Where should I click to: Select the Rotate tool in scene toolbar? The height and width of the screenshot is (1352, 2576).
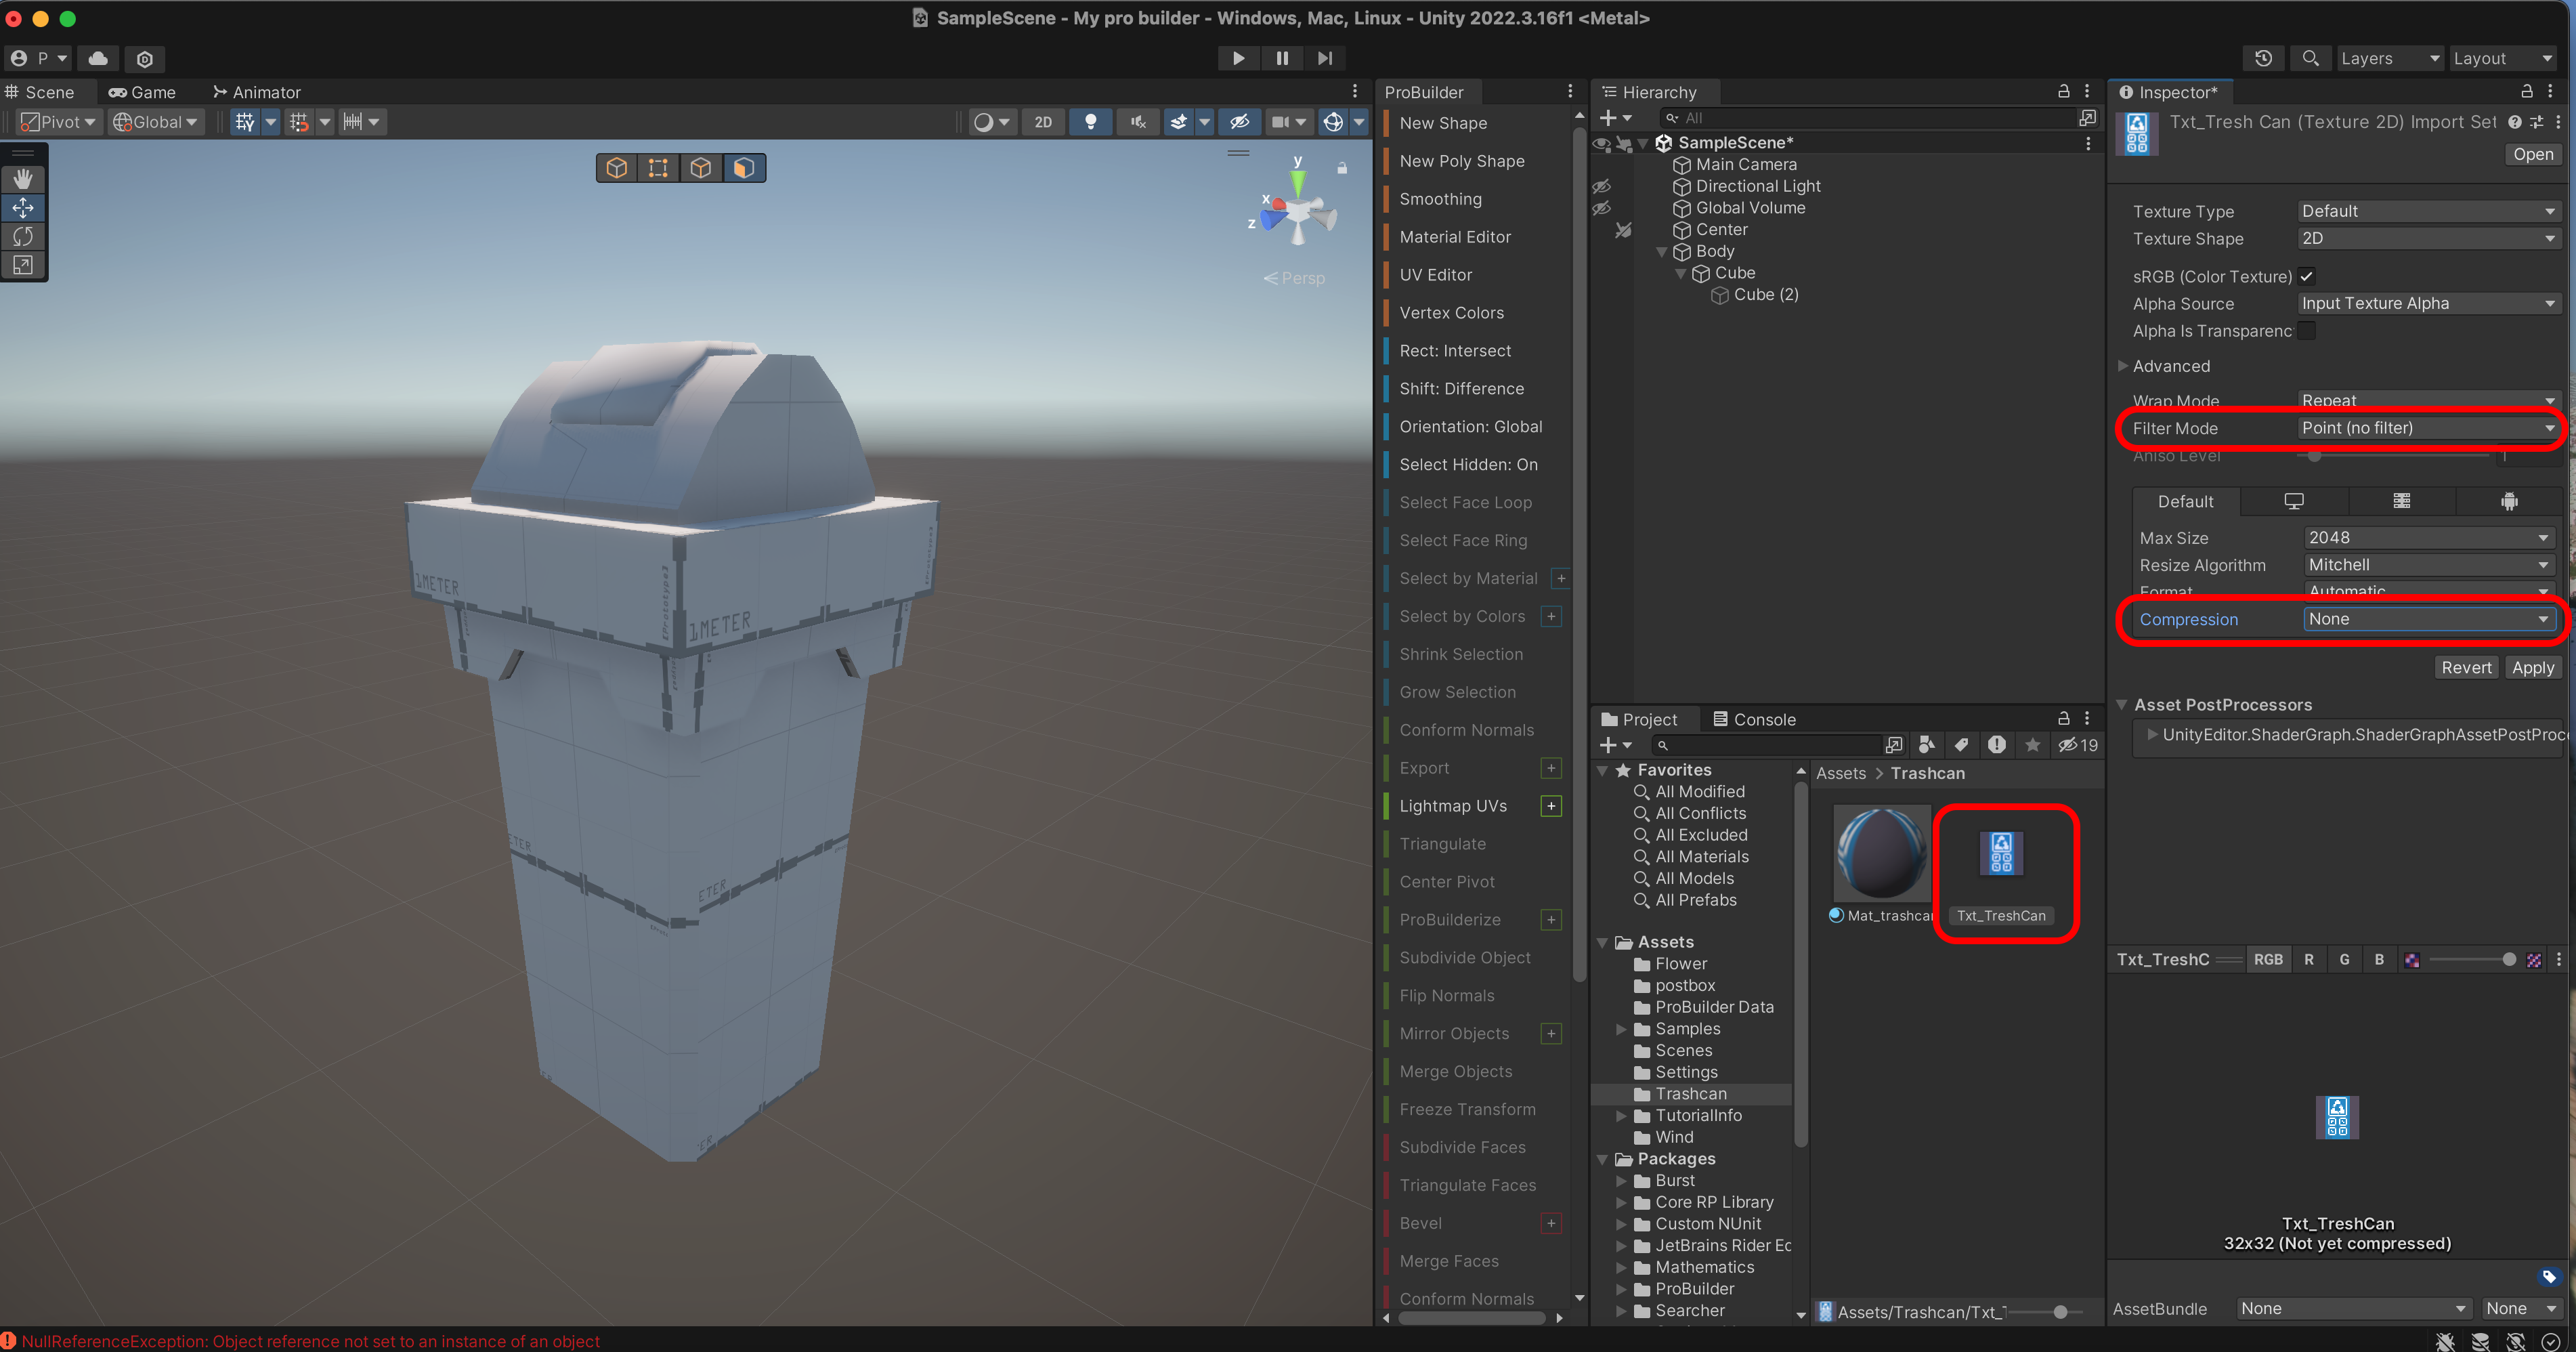[x=23, y=236]
